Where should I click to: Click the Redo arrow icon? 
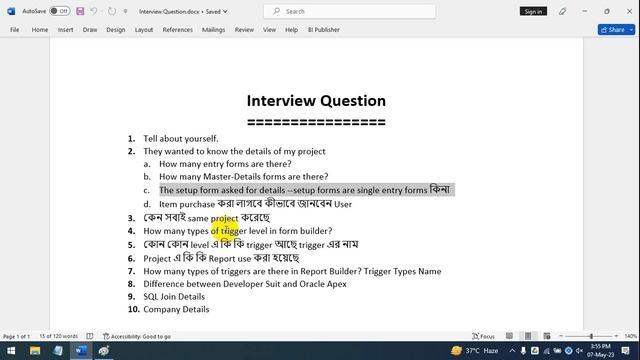pos(112,11)
